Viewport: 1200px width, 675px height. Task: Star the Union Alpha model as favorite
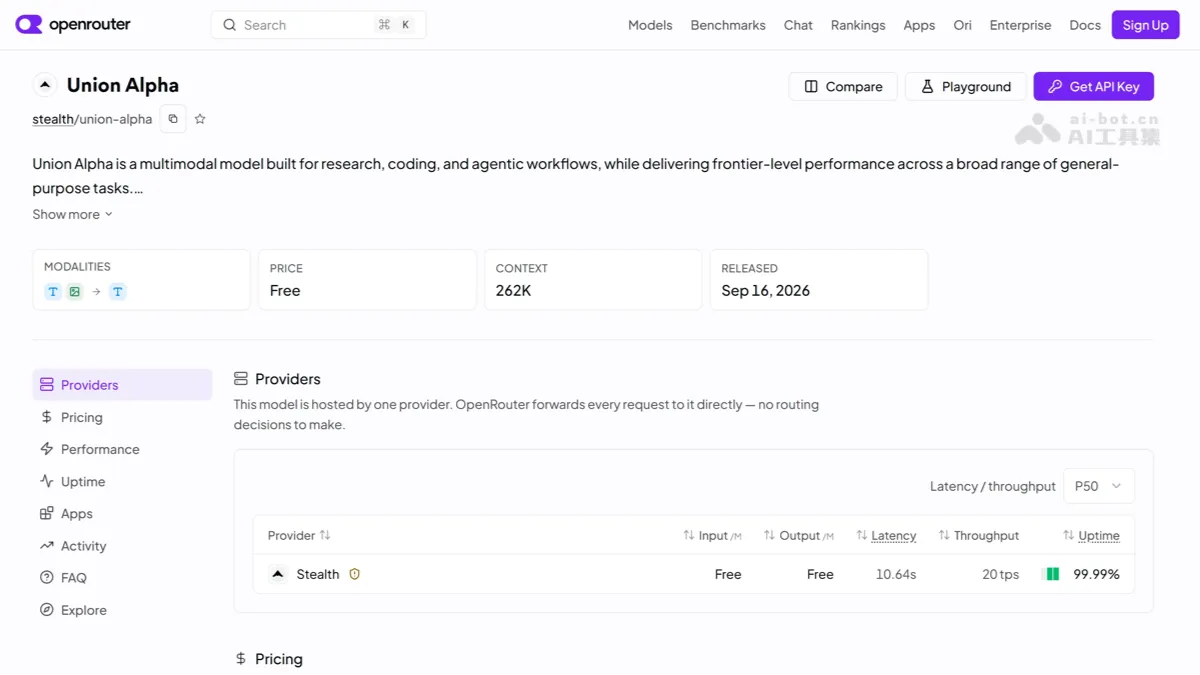tap(200, 119)
